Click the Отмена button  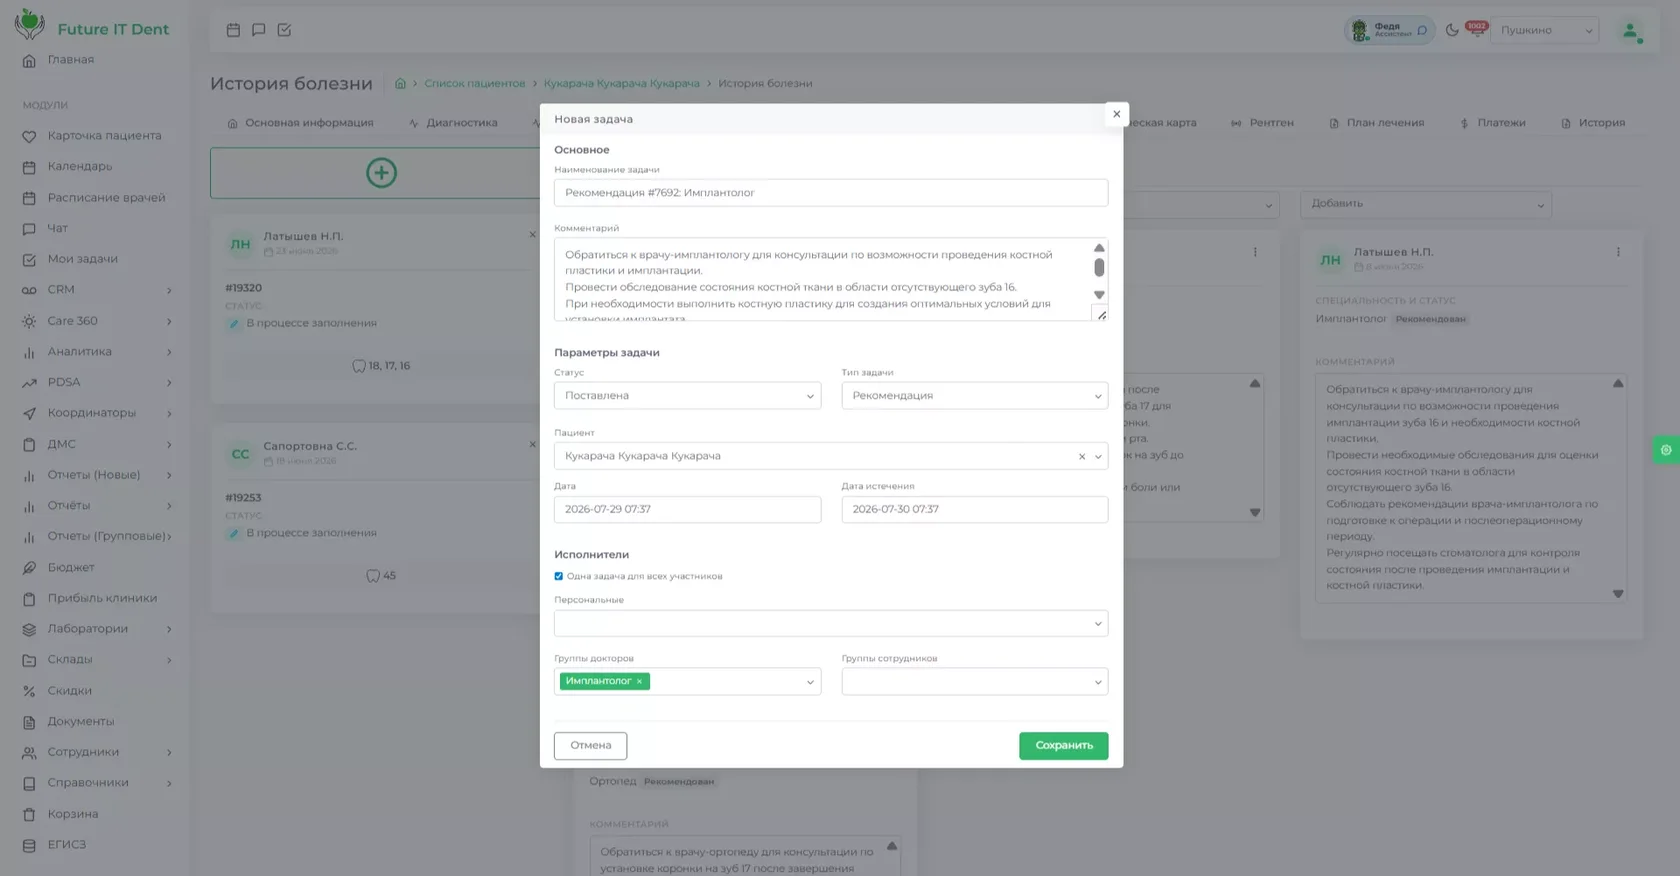tap(590, 746)
